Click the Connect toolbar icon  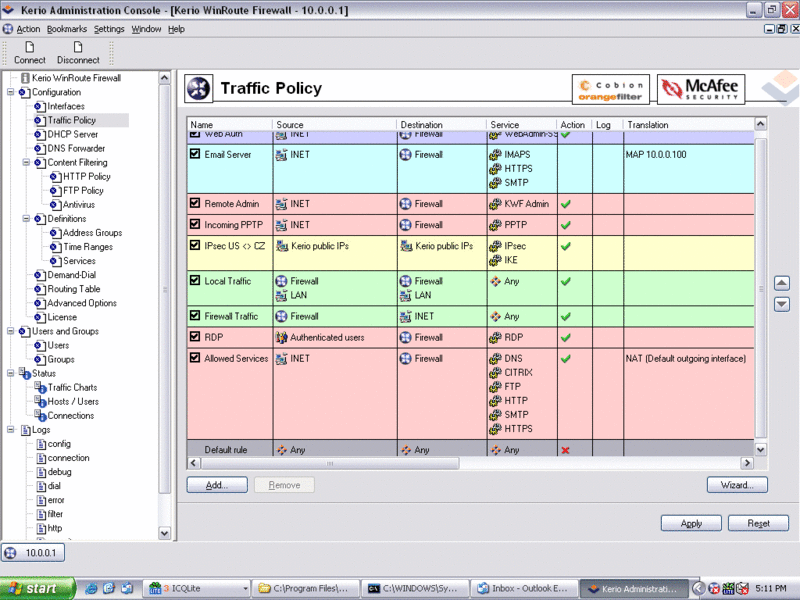pos(30,47)
